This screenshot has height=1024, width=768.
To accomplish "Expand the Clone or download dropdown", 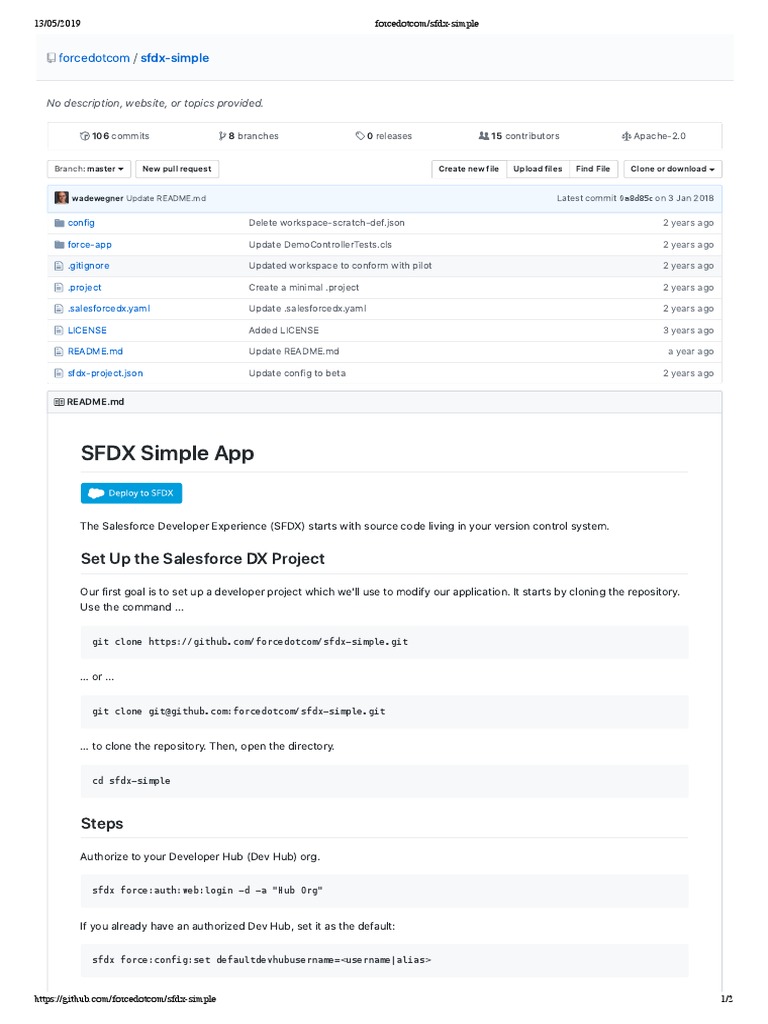I will click(672, 169).
